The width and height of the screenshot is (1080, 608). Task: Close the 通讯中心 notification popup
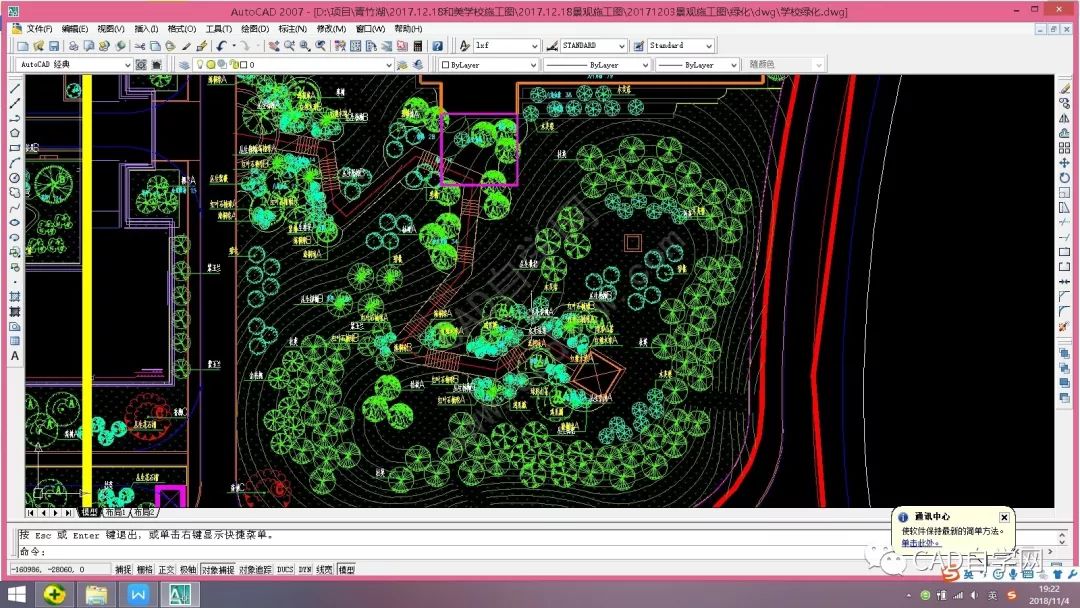coord(1004,517)
